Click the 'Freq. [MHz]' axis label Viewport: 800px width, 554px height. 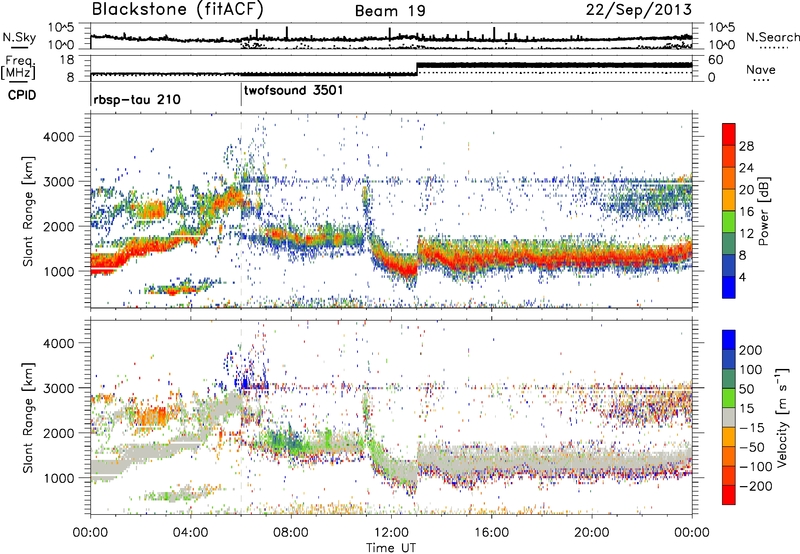tap(19, 68)
